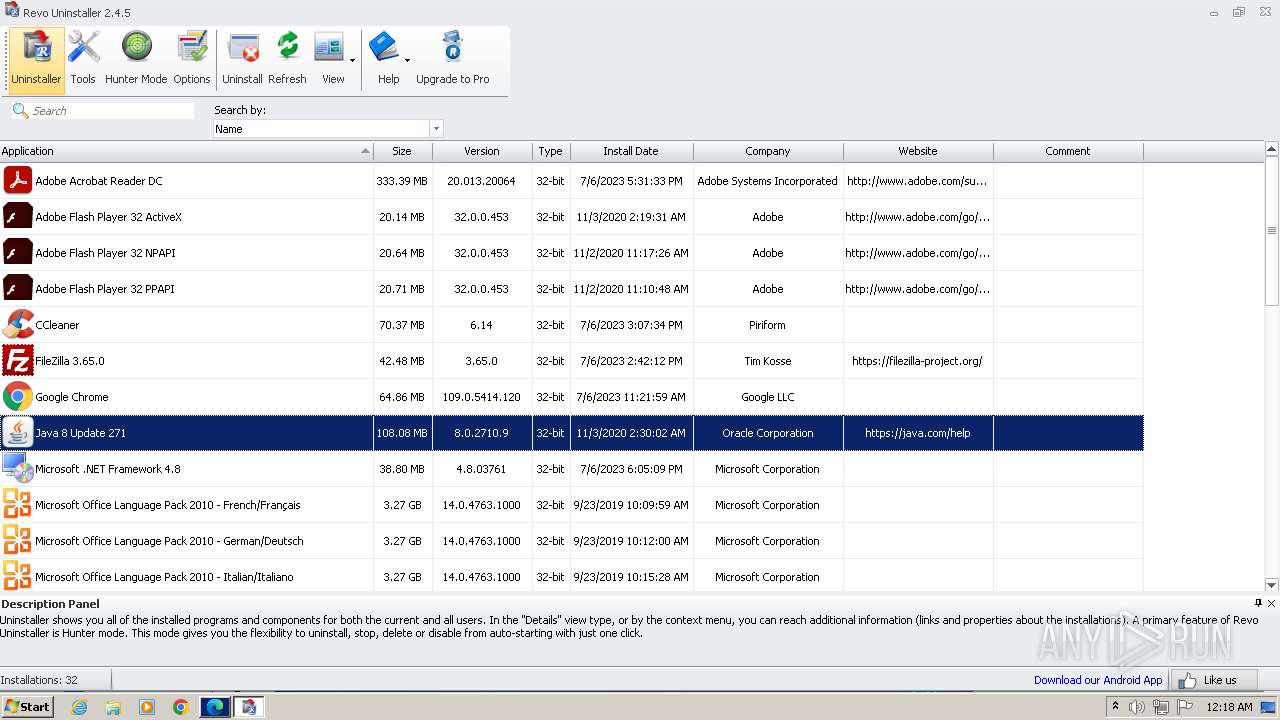
Task: Sort by the Company column header
Action: pos(768,151)
